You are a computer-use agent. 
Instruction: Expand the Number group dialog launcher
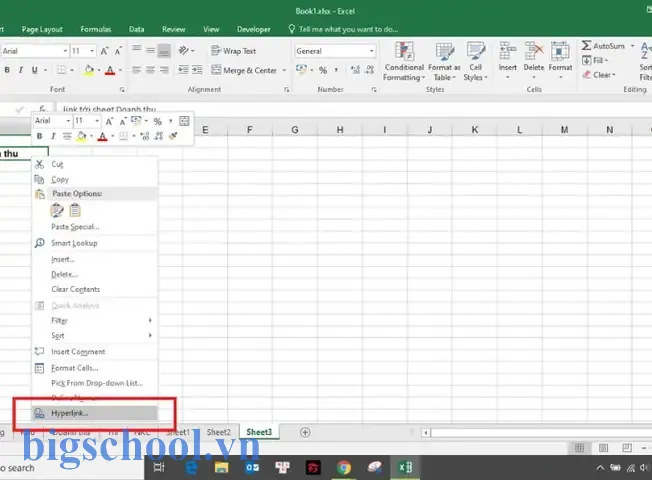coord(374,89)
